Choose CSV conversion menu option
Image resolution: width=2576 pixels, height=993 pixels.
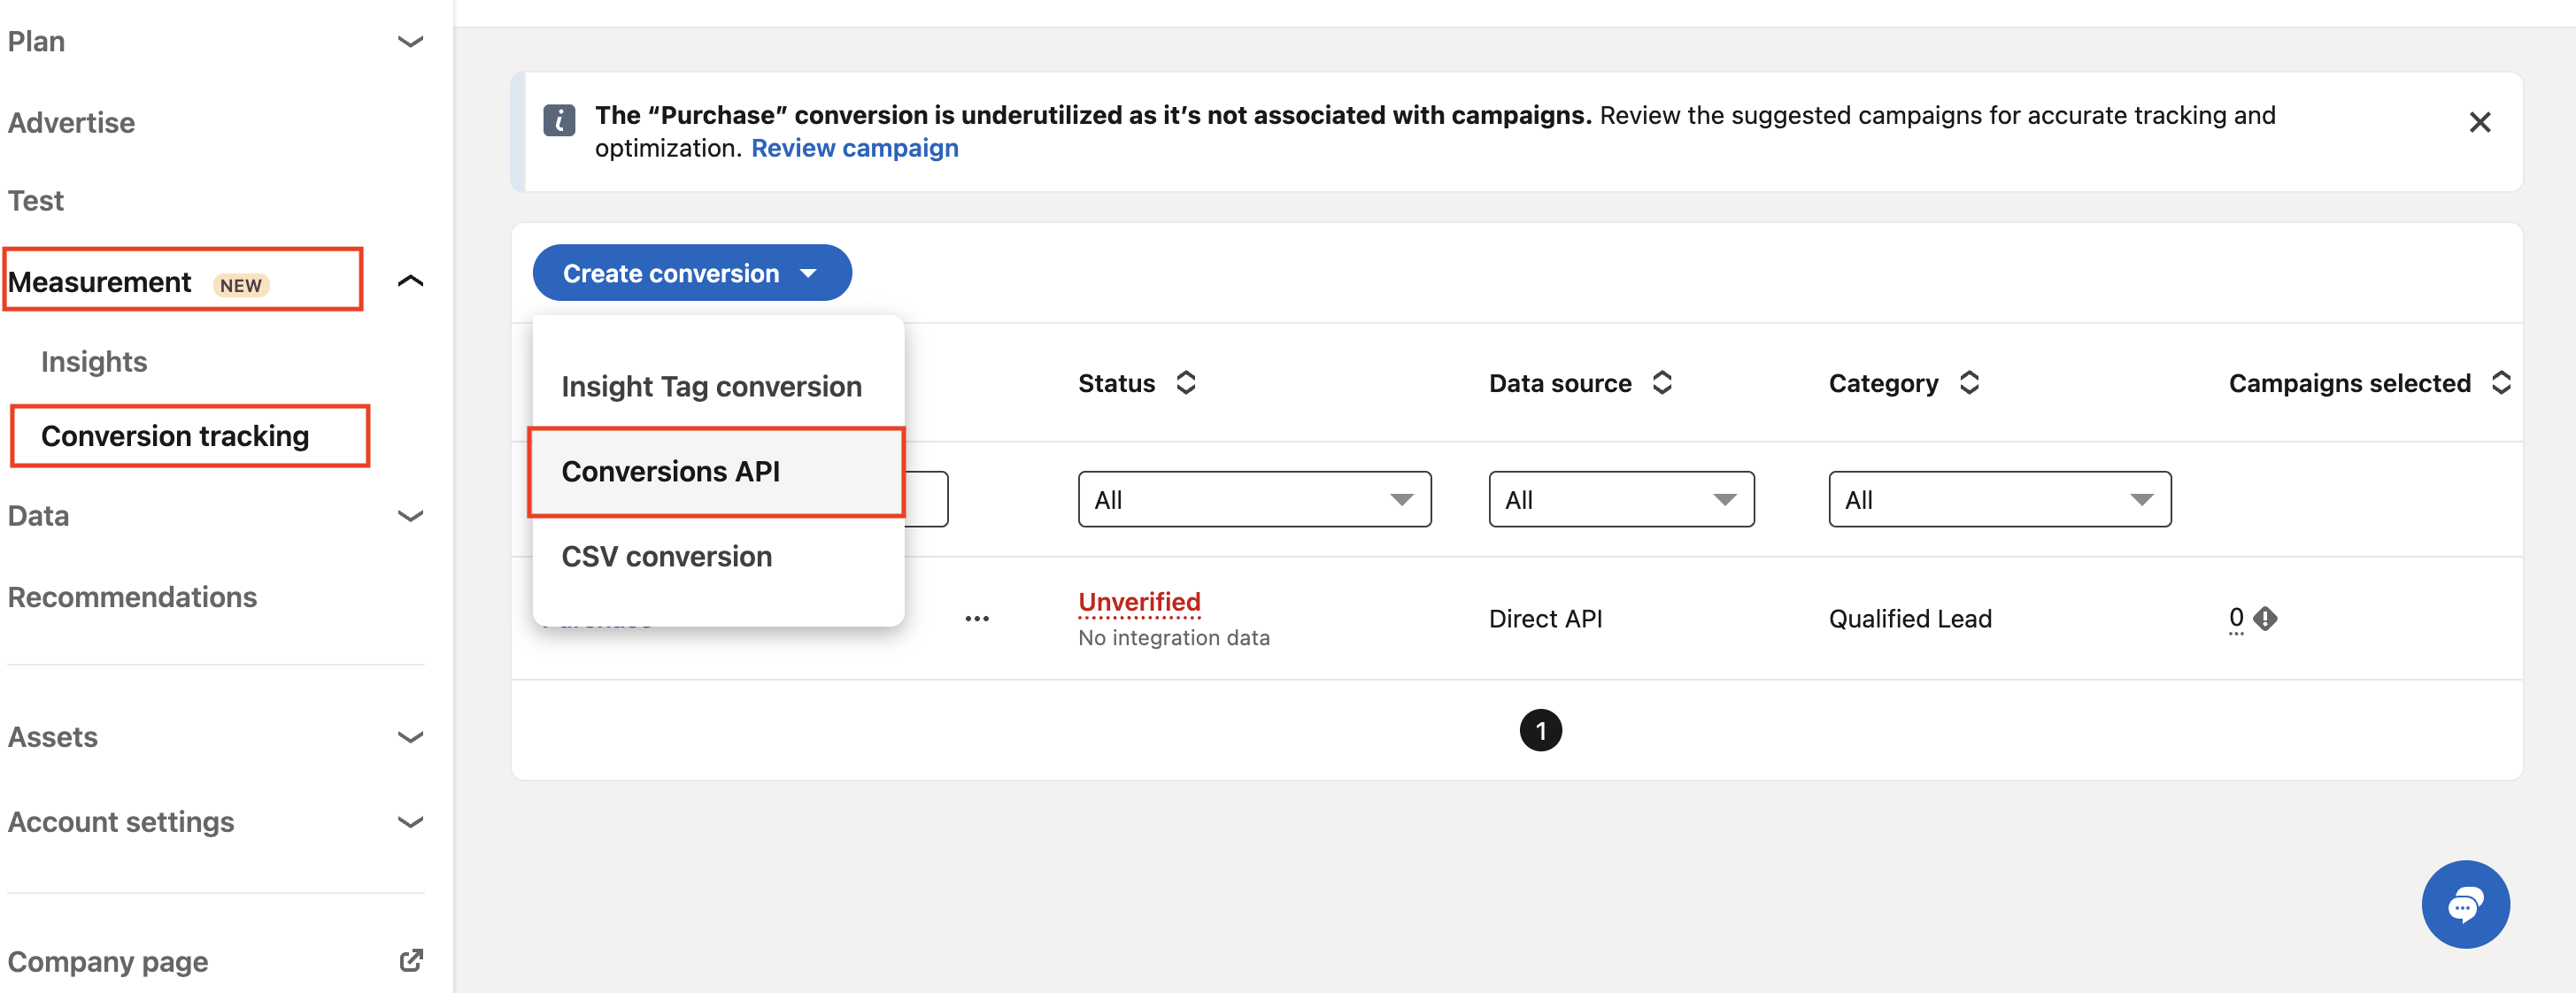click(667, 556)
